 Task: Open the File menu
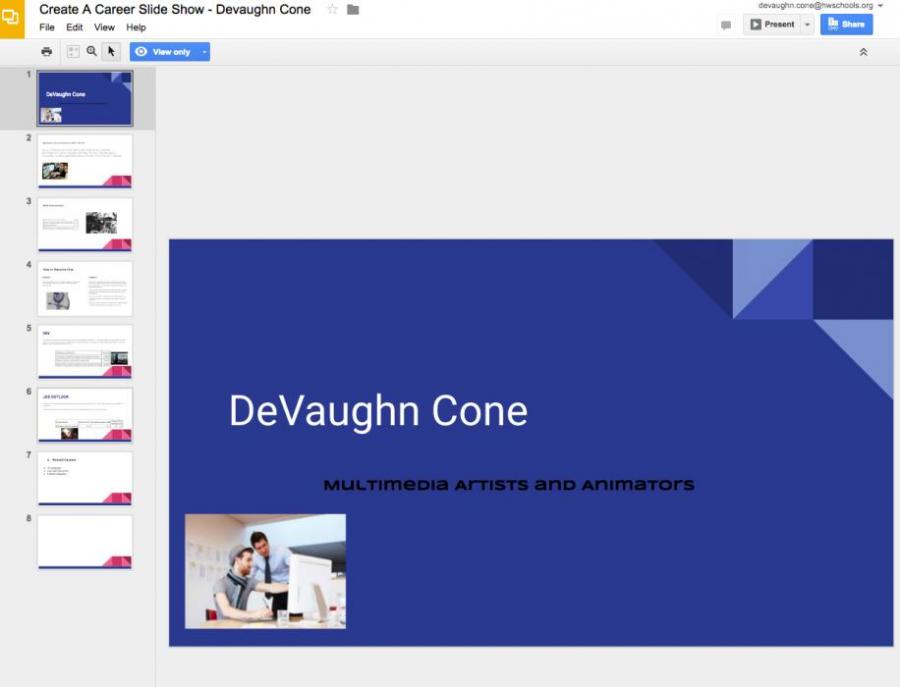coord(47,27)
